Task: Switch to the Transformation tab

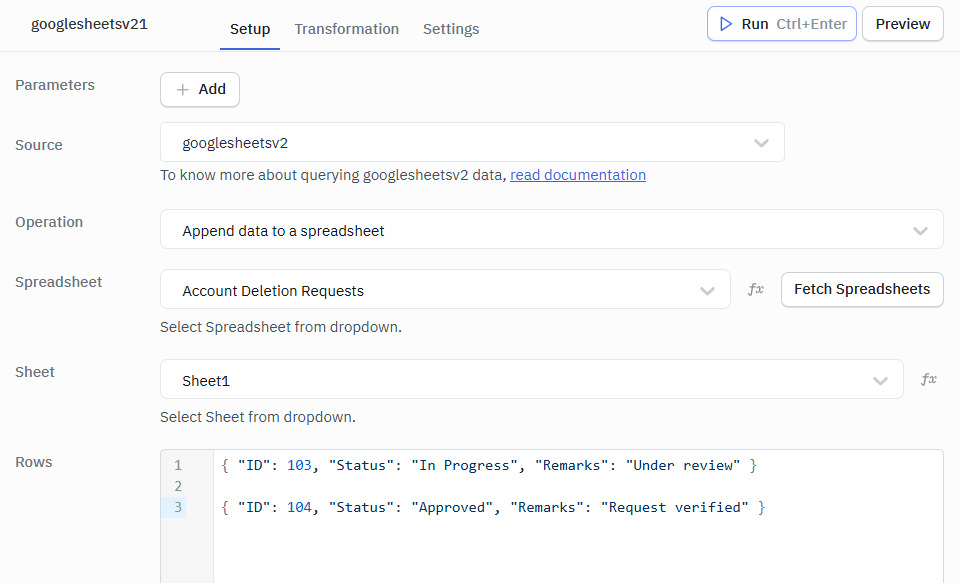Action: pyautogui.click(x=347, y=29)
